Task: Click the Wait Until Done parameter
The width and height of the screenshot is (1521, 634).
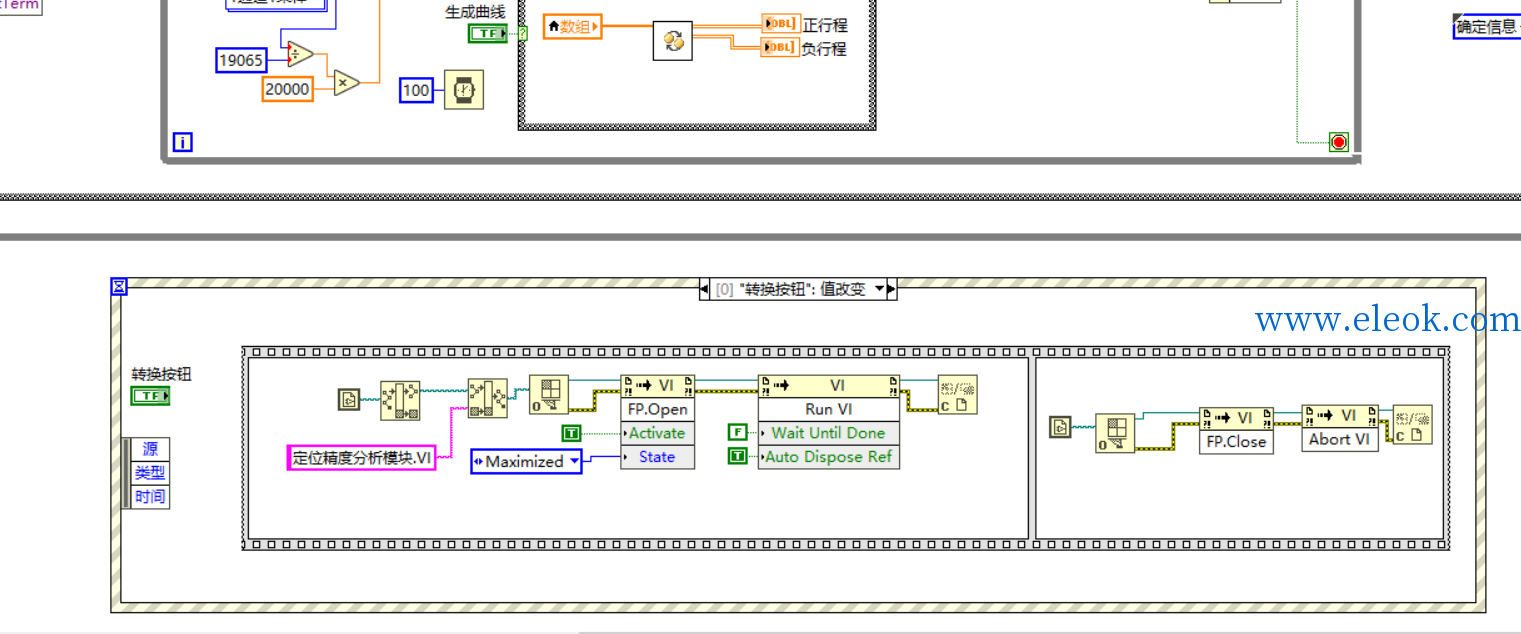Action: click(x=829, y=433)
